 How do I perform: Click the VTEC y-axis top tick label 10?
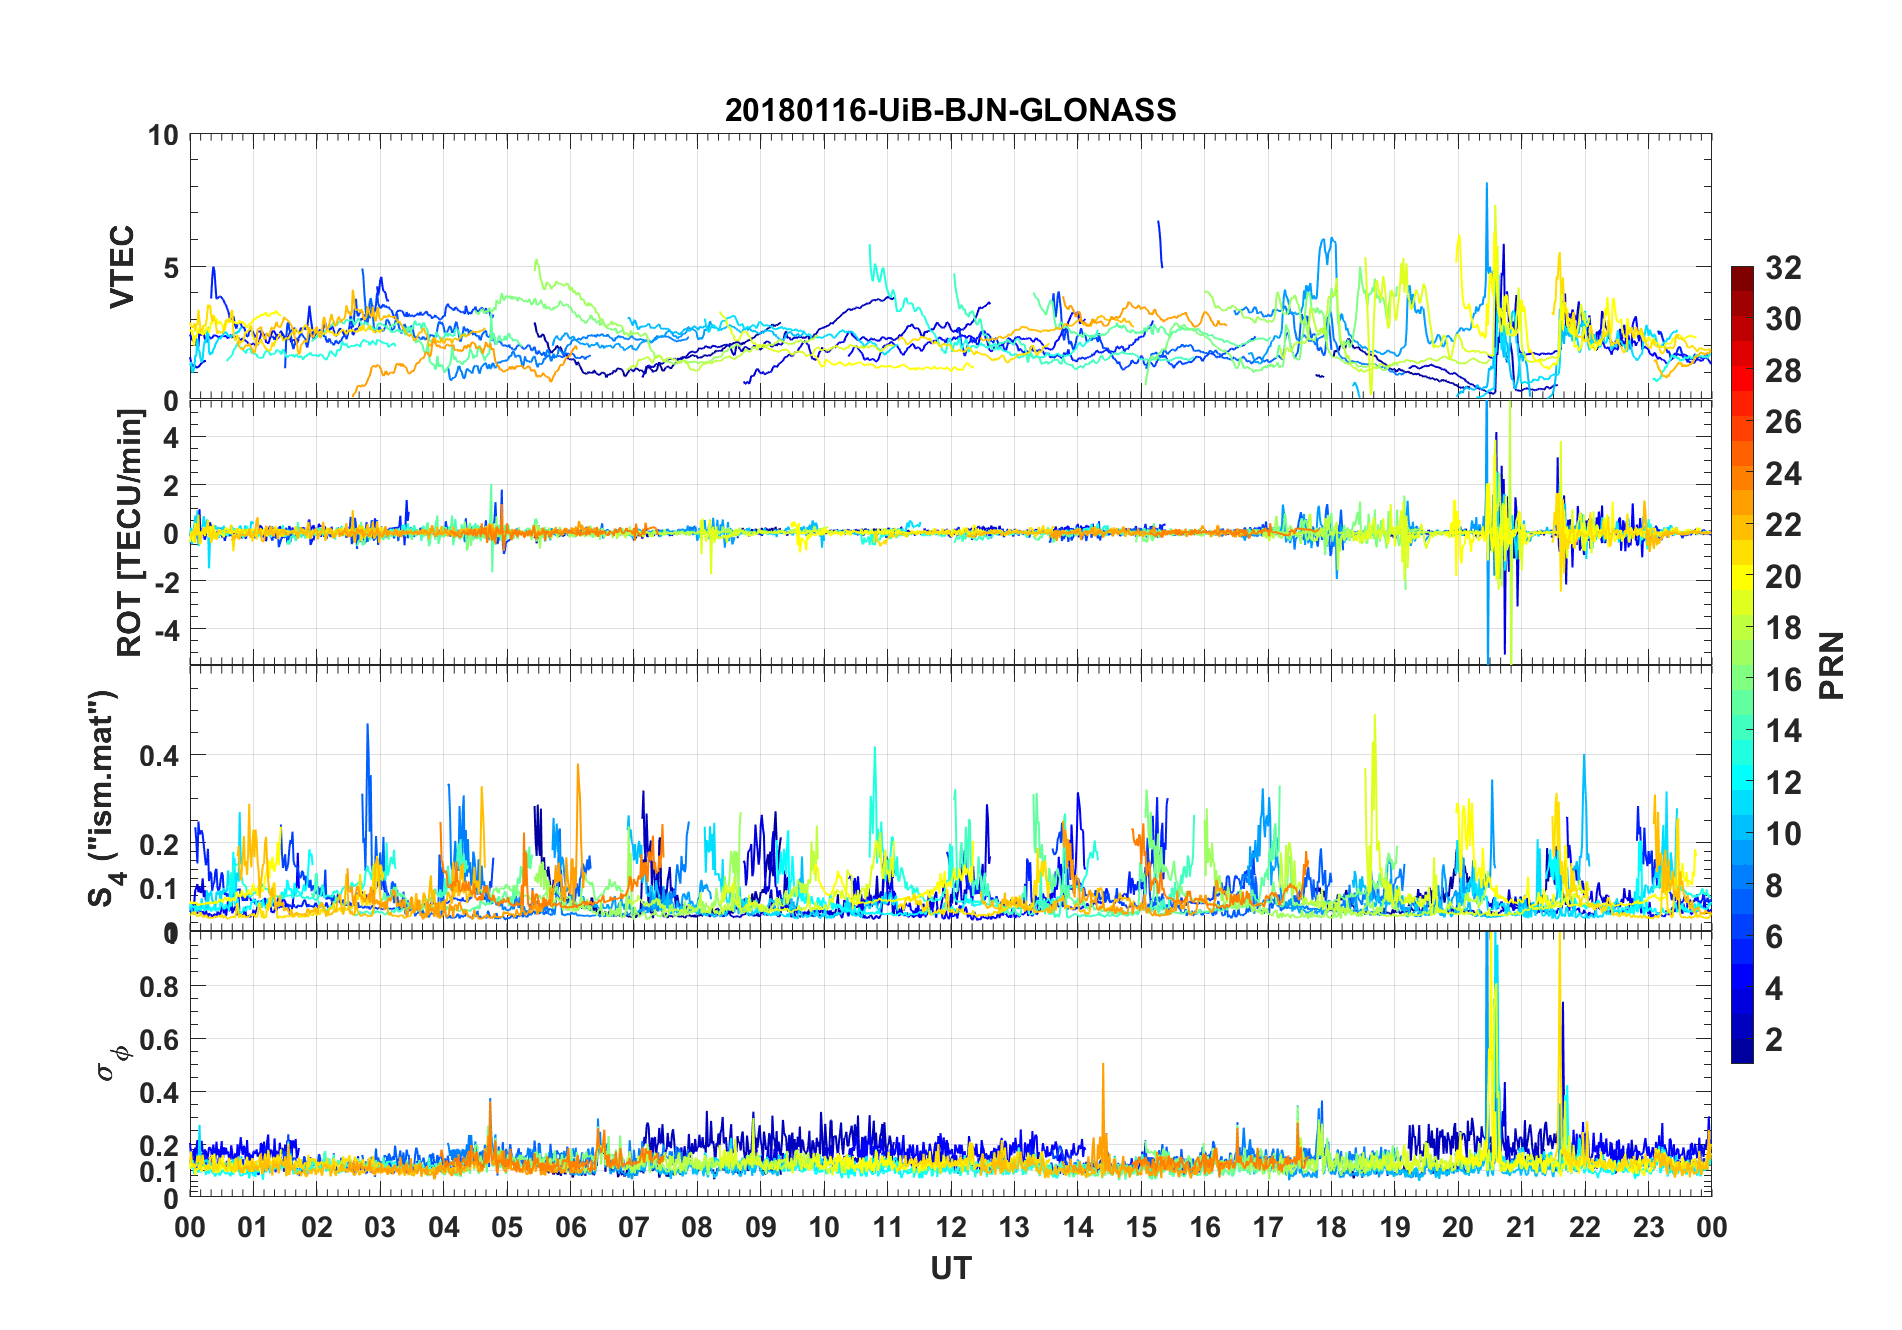(163, 135)
